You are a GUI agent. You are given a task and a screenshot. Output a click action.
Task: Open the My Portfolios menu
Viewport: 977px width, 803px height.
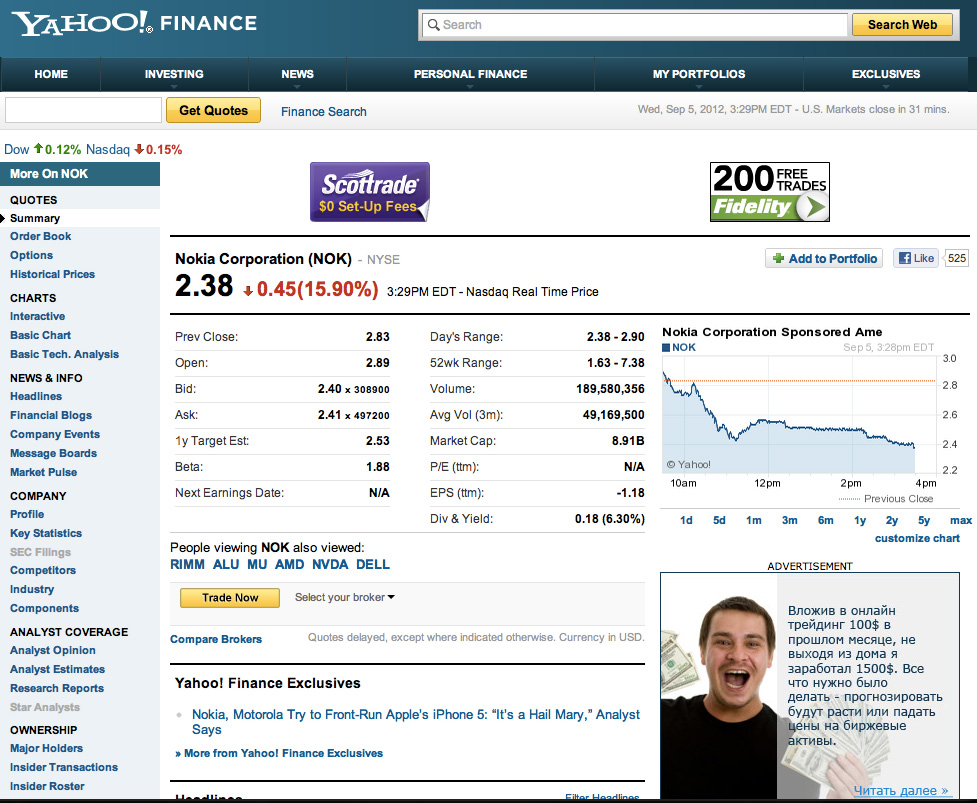coord(698,74)
